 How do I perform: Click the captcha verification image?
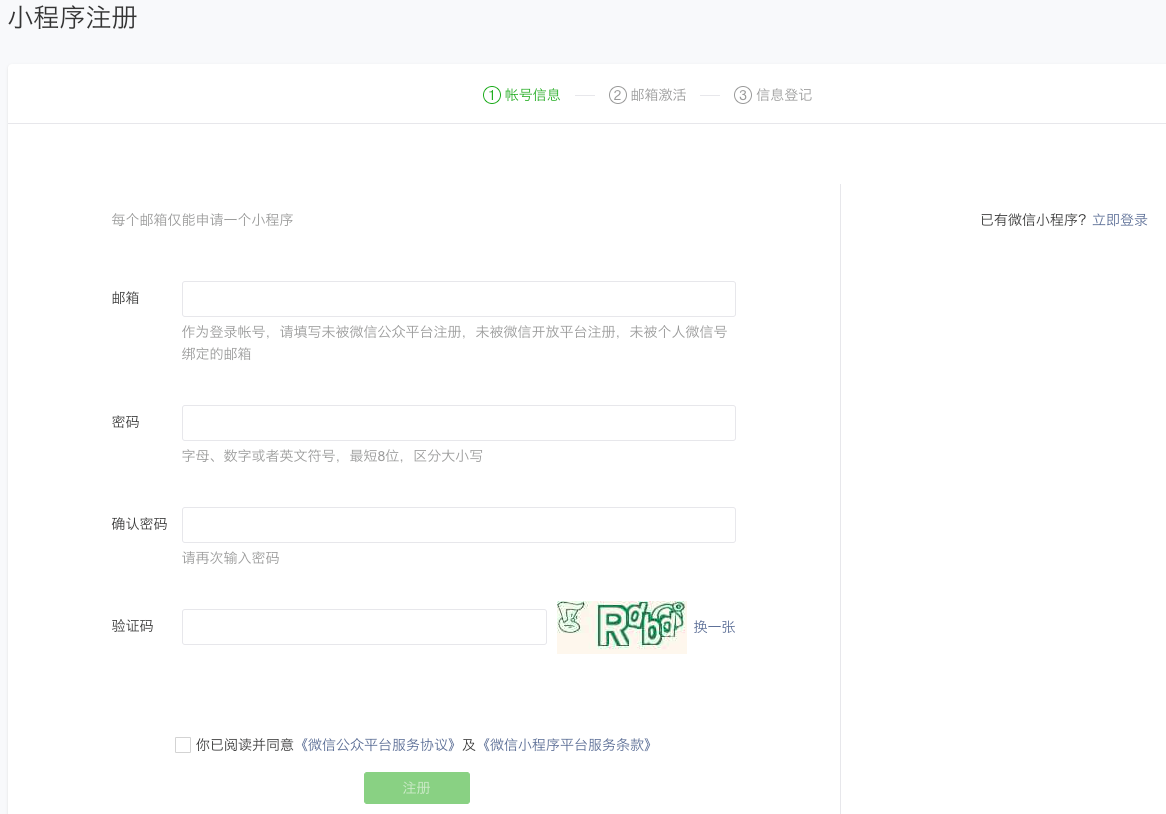pyautogui.click(x=621, y=627)
